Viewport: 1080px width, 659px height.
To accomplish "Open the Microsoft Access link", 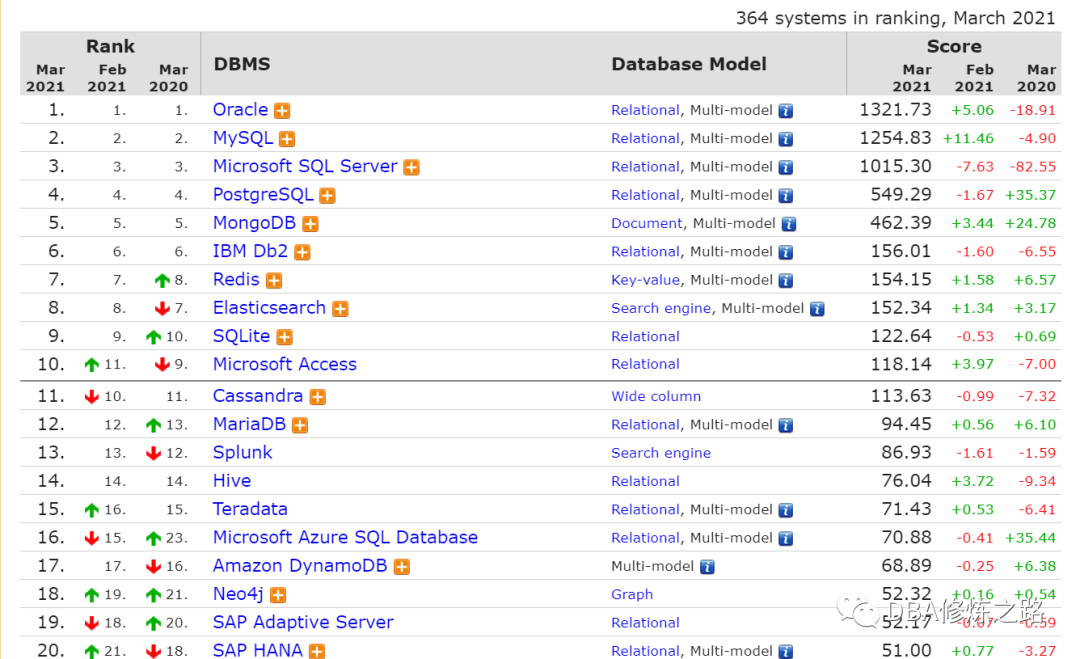I will [284, 364].
